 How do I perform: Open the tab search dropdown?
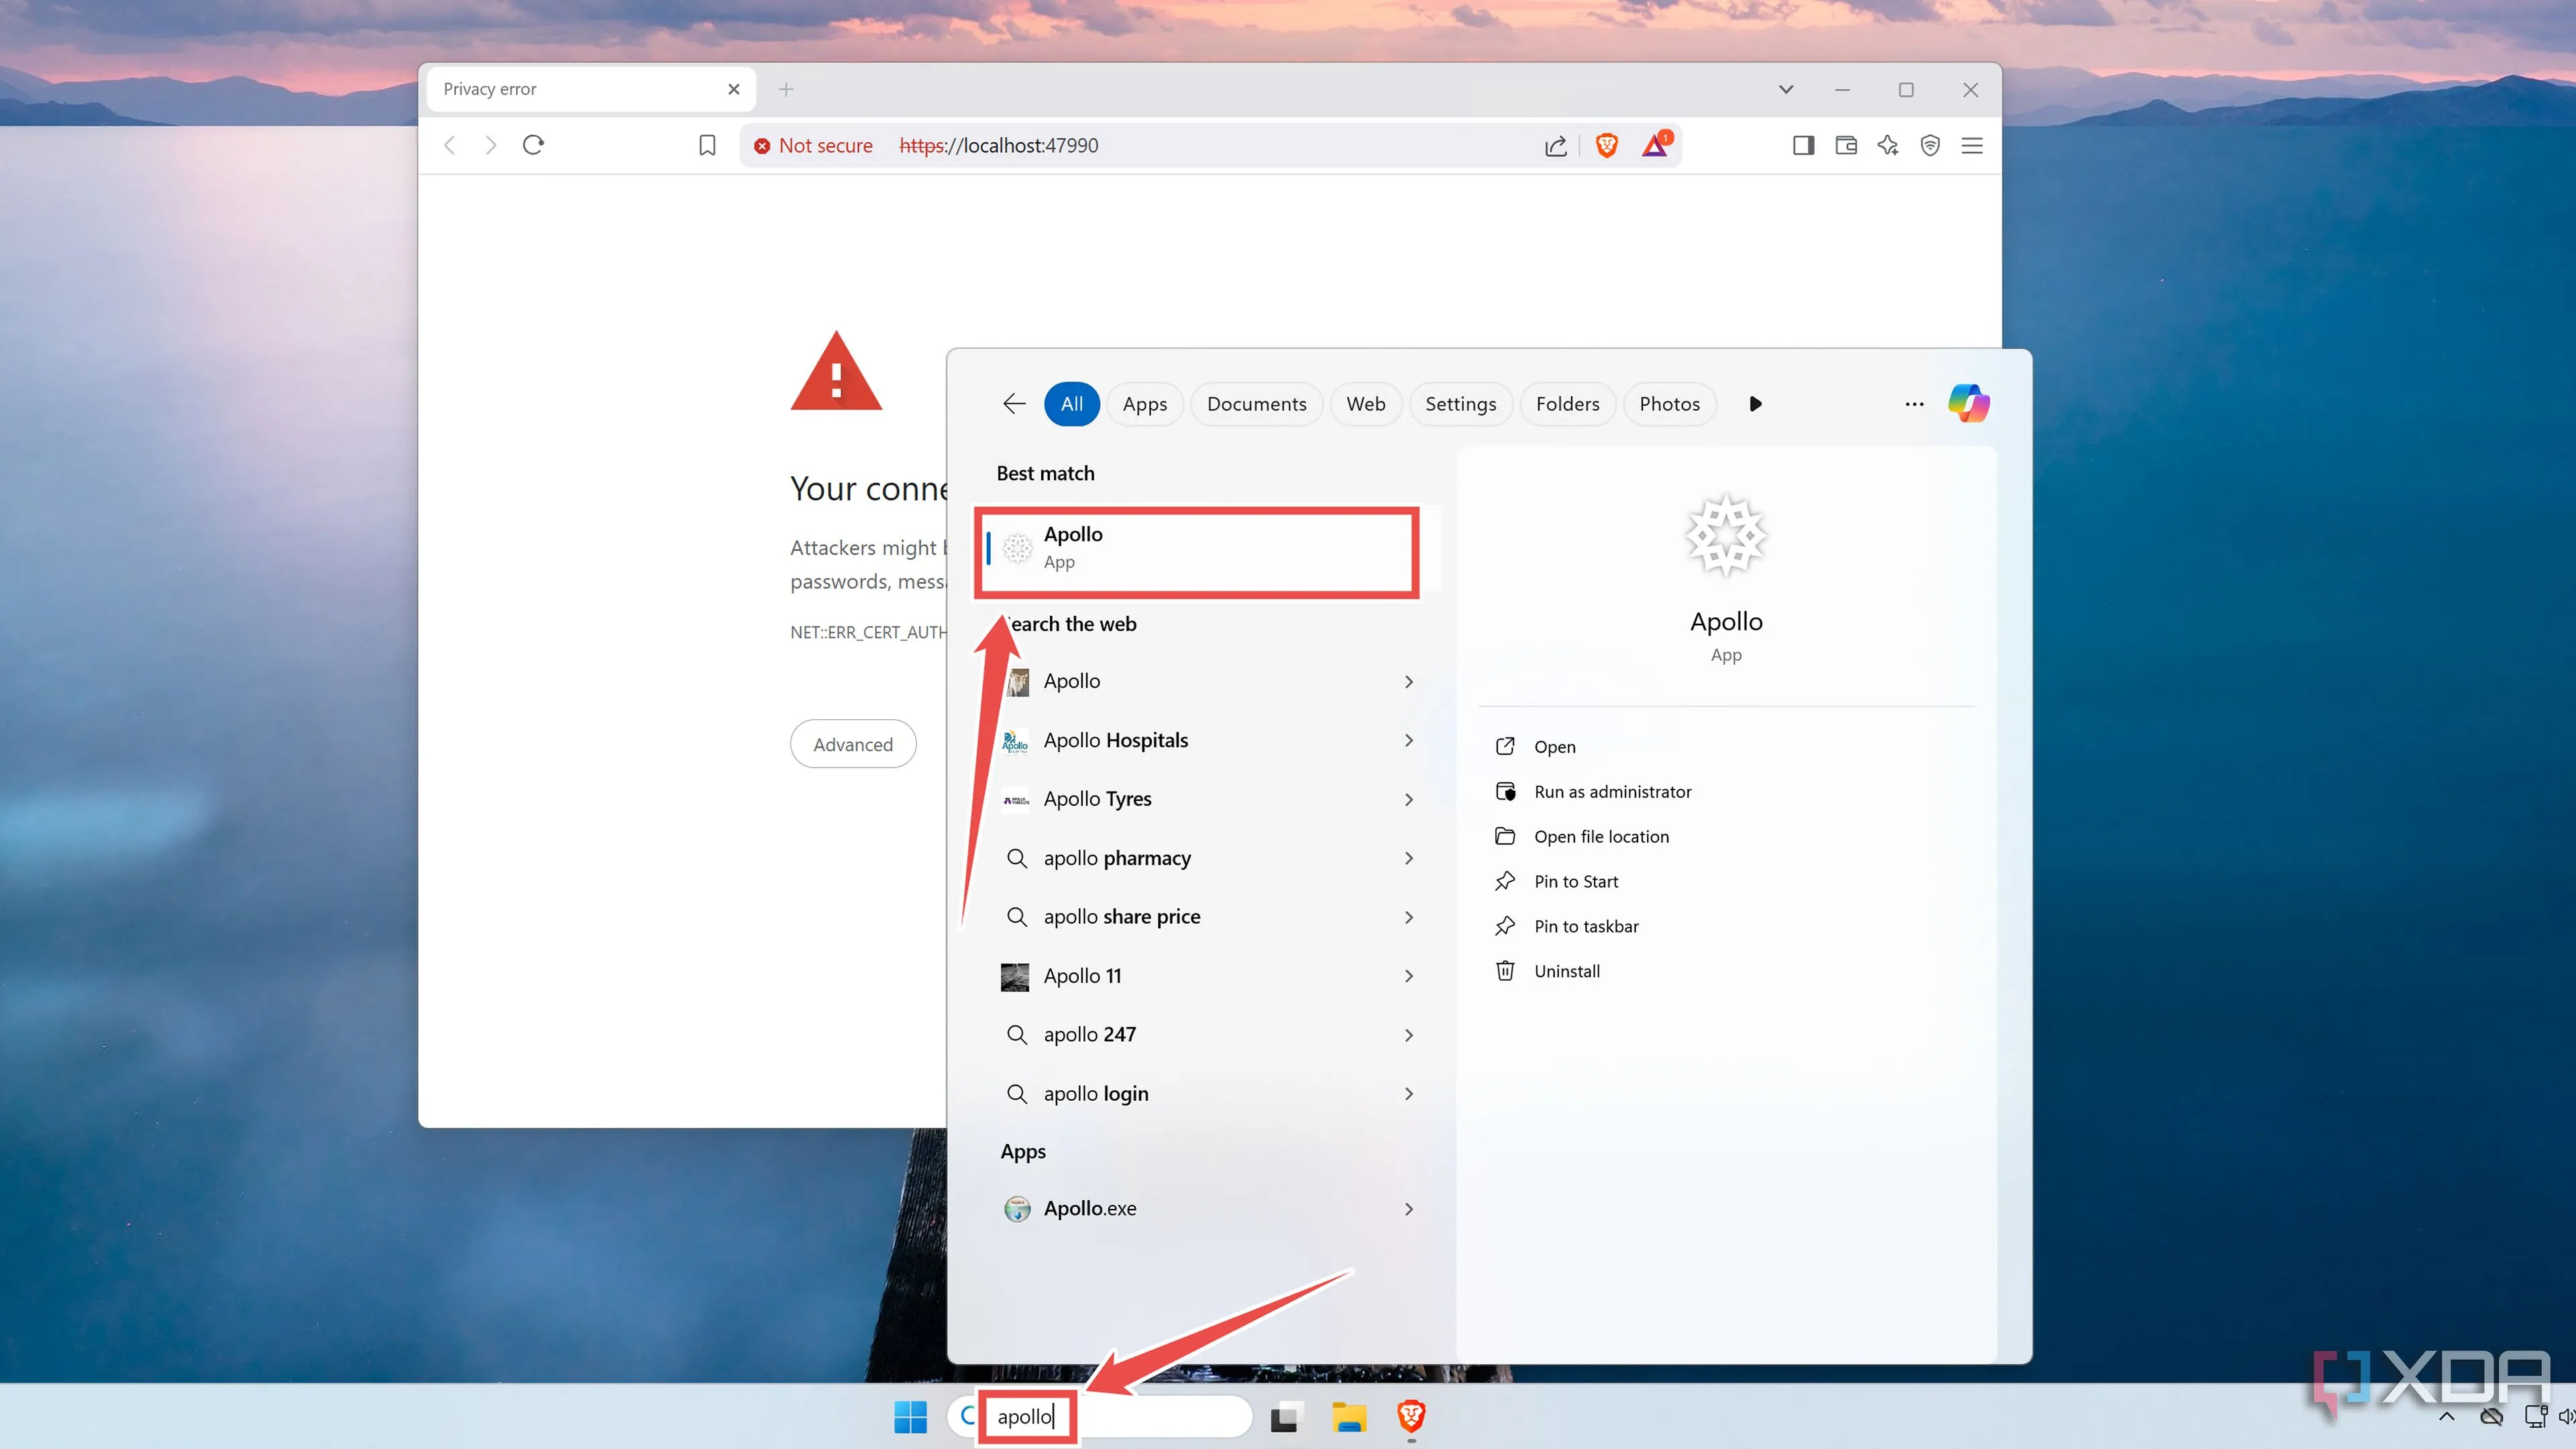[1785, 89]
